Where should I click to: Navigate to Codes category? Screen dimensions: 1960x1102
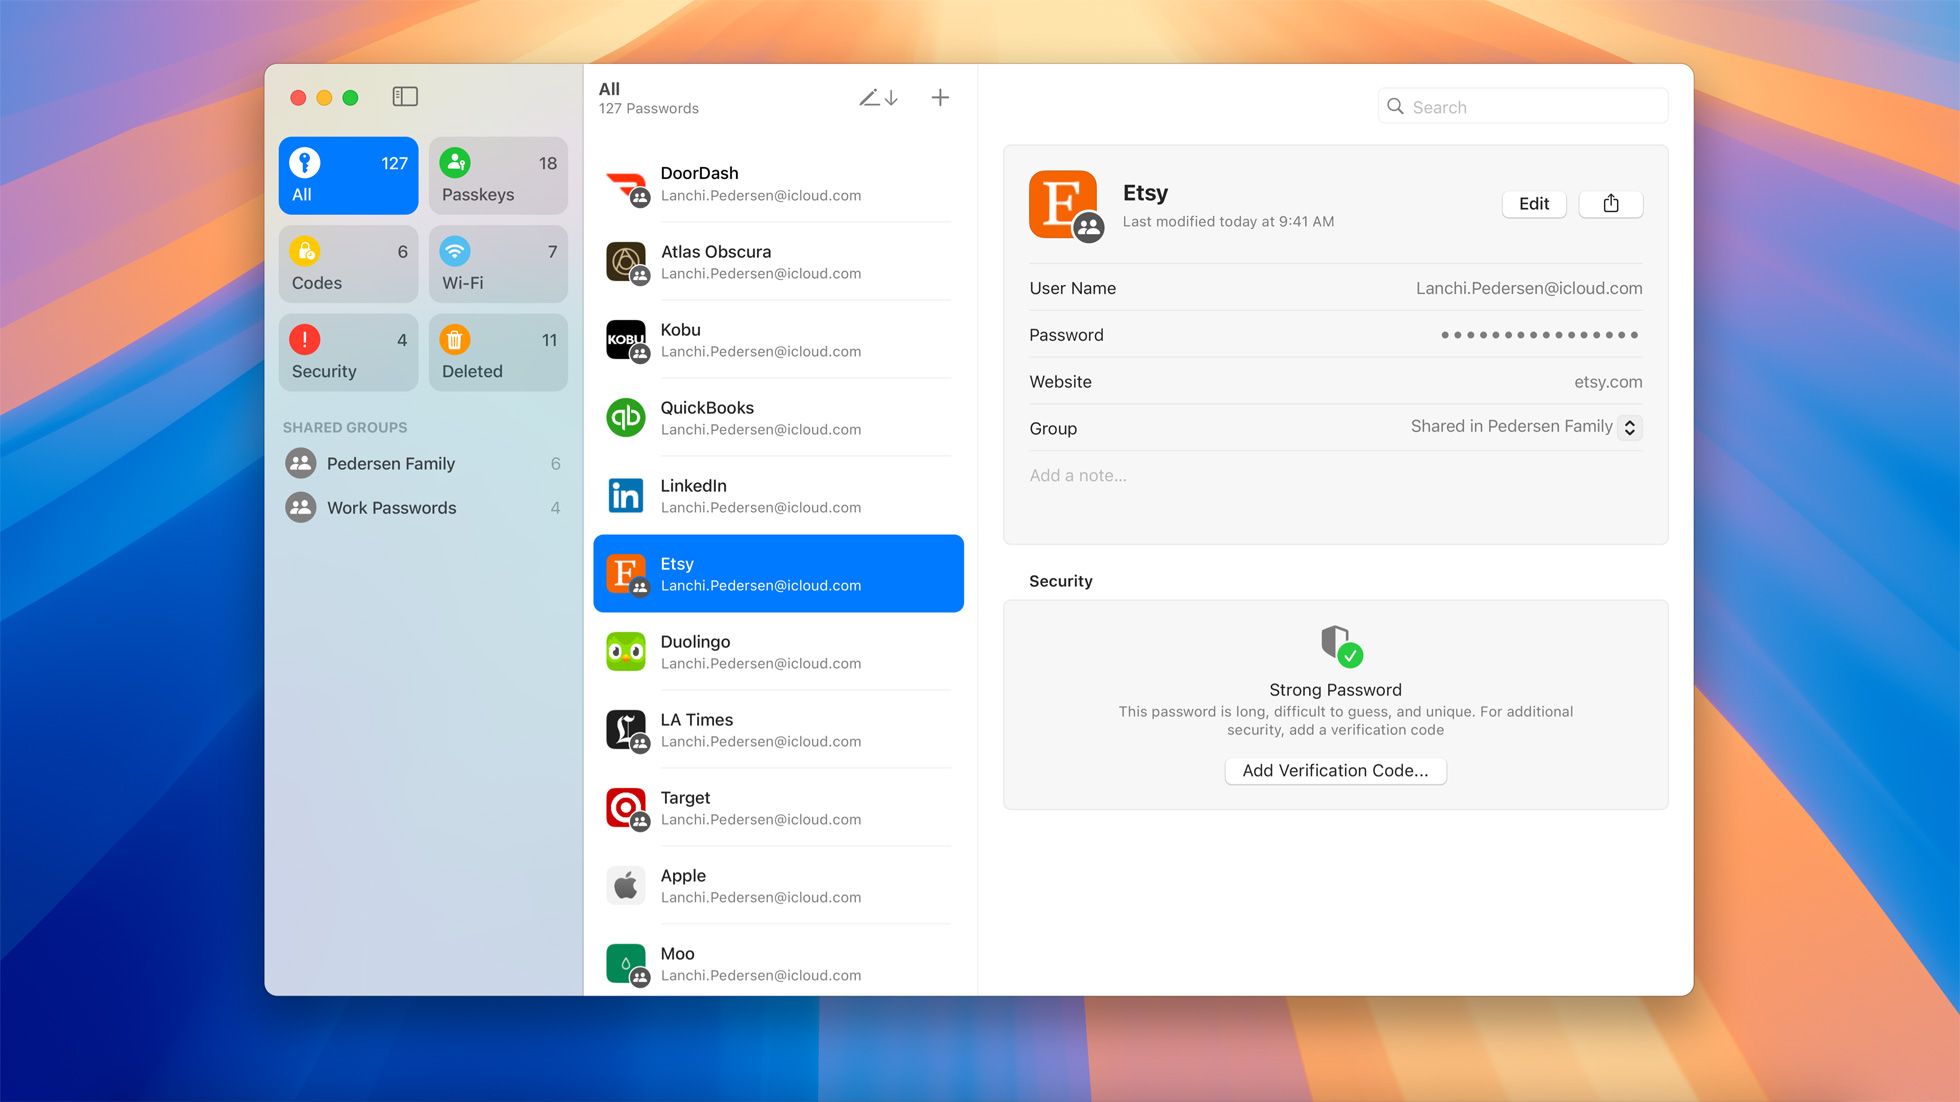coord(347,264)
